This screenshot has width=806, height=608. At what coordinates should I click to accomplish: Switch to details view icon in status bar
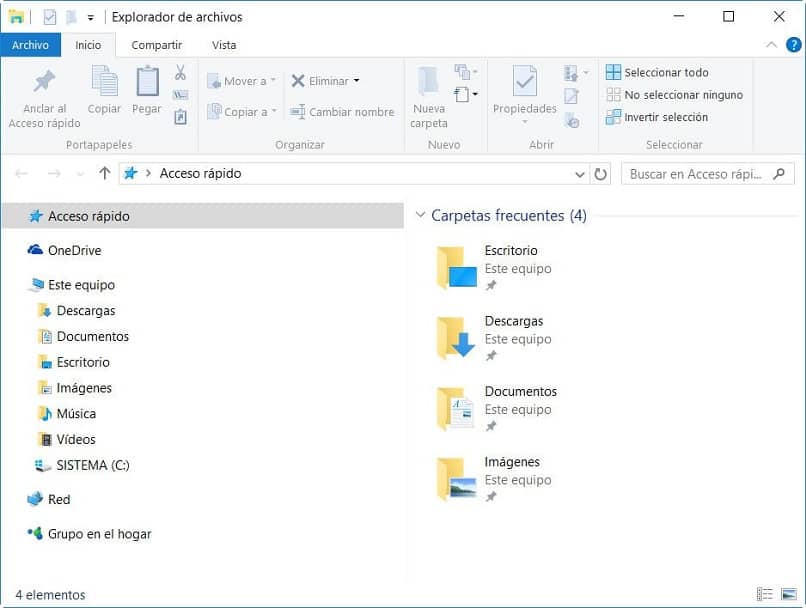(x=765, y=594)
